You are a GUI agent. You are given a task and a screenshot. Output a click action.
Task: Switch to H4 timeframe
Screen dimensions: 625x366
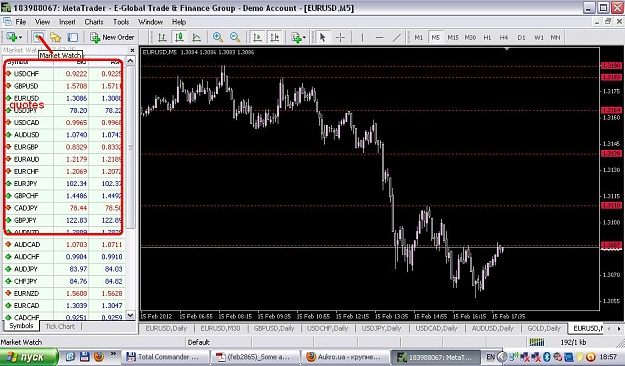tap(504, 37)
